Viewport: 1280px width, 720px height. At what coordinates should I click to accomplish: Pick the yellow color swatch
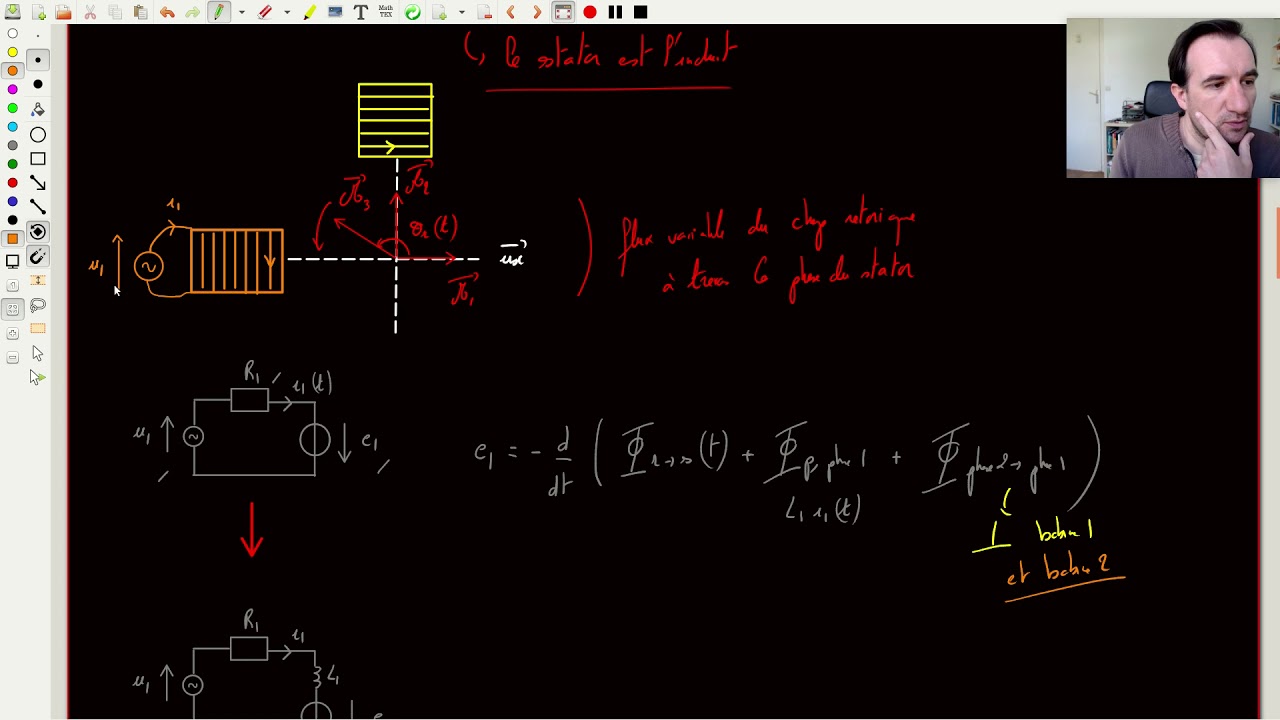point(12,52)
